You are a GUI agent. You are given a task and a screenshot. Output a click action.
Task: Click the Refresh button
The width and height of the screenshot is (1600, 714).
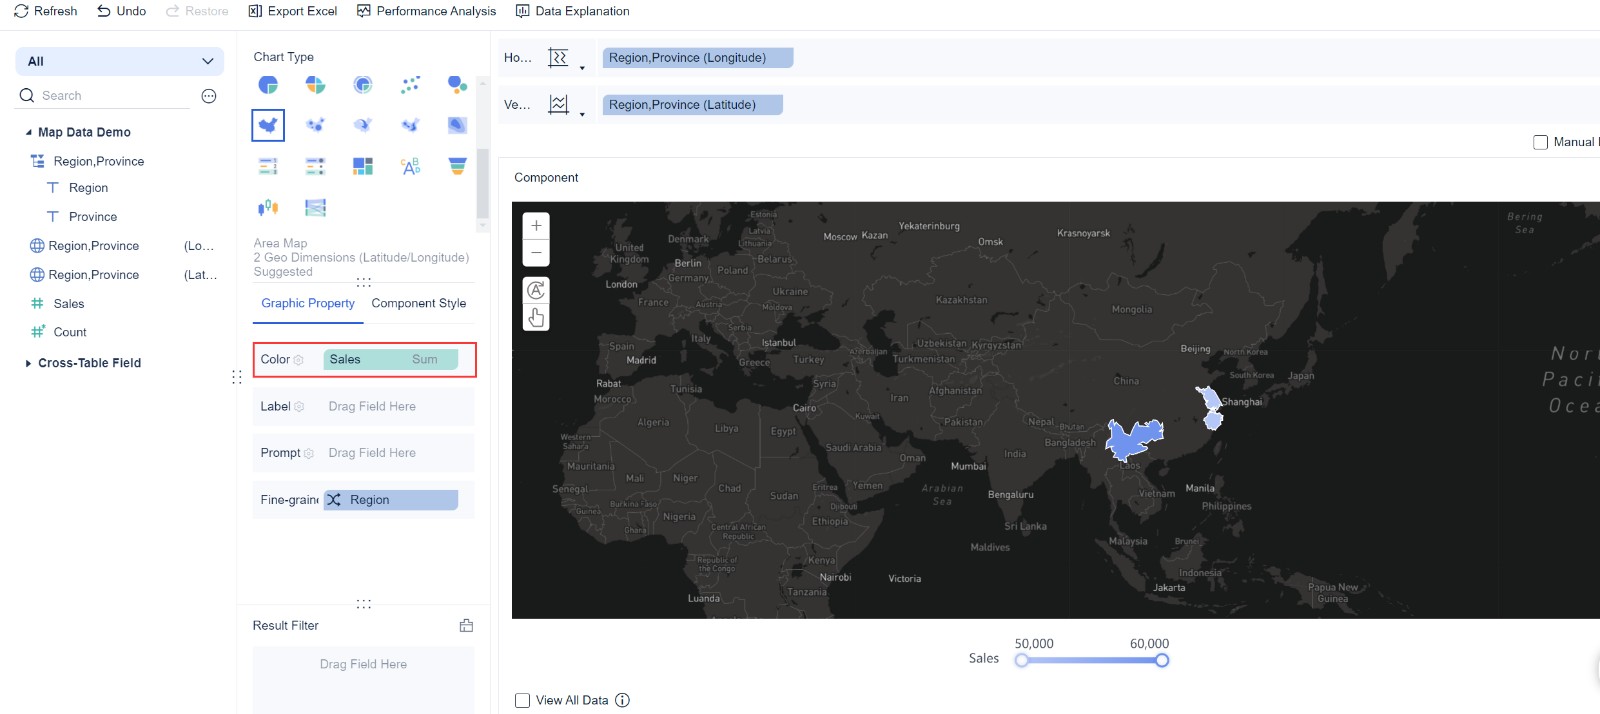click(x=45, y=11)
